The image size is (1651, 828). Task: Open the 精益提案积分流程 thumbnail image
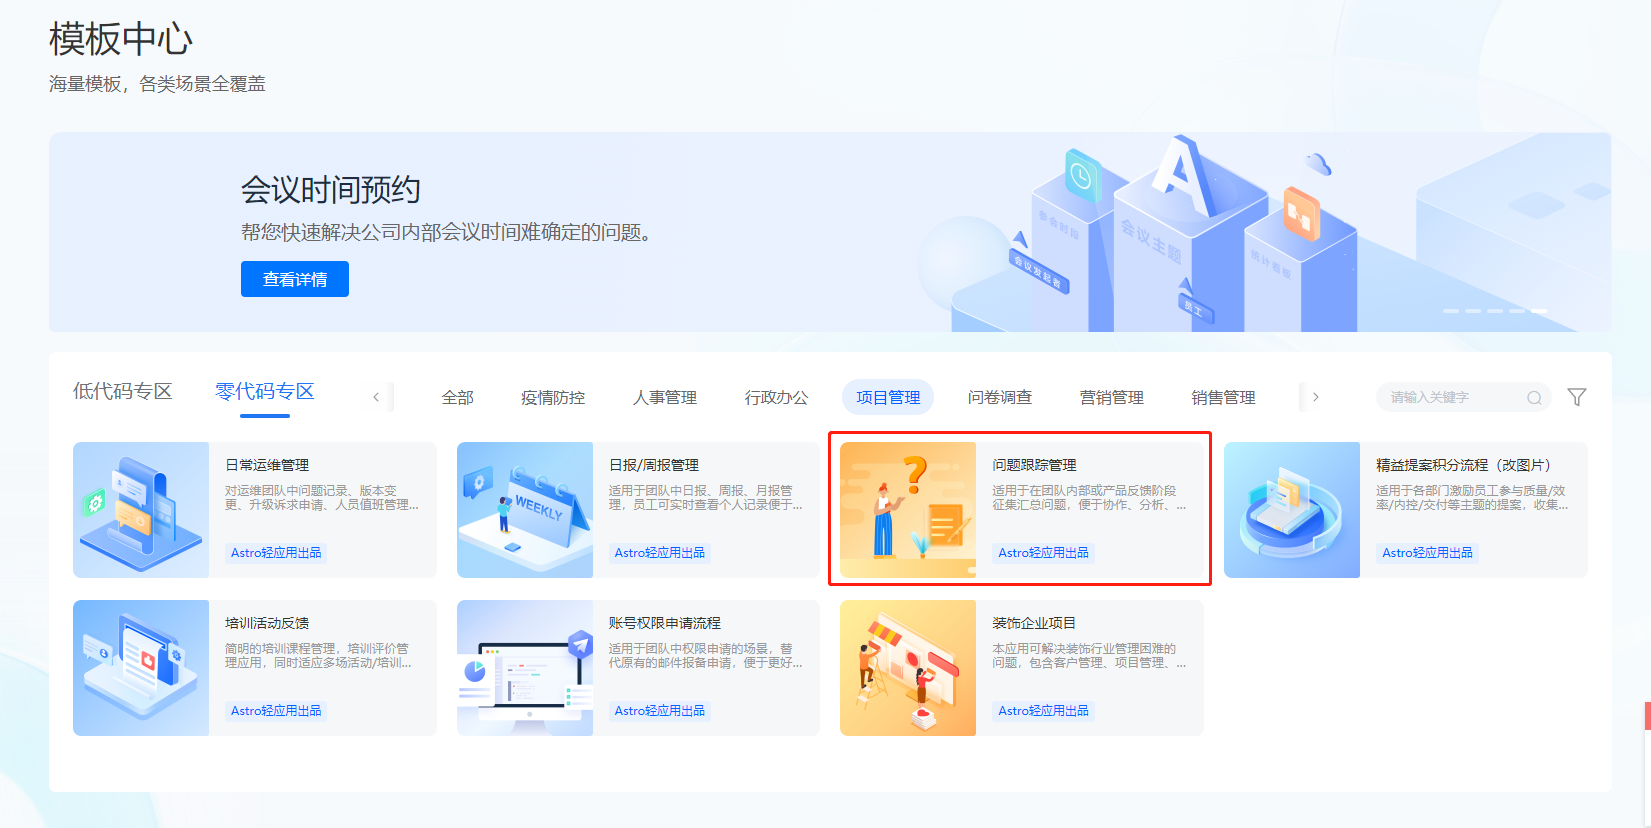click(1292, 510)
